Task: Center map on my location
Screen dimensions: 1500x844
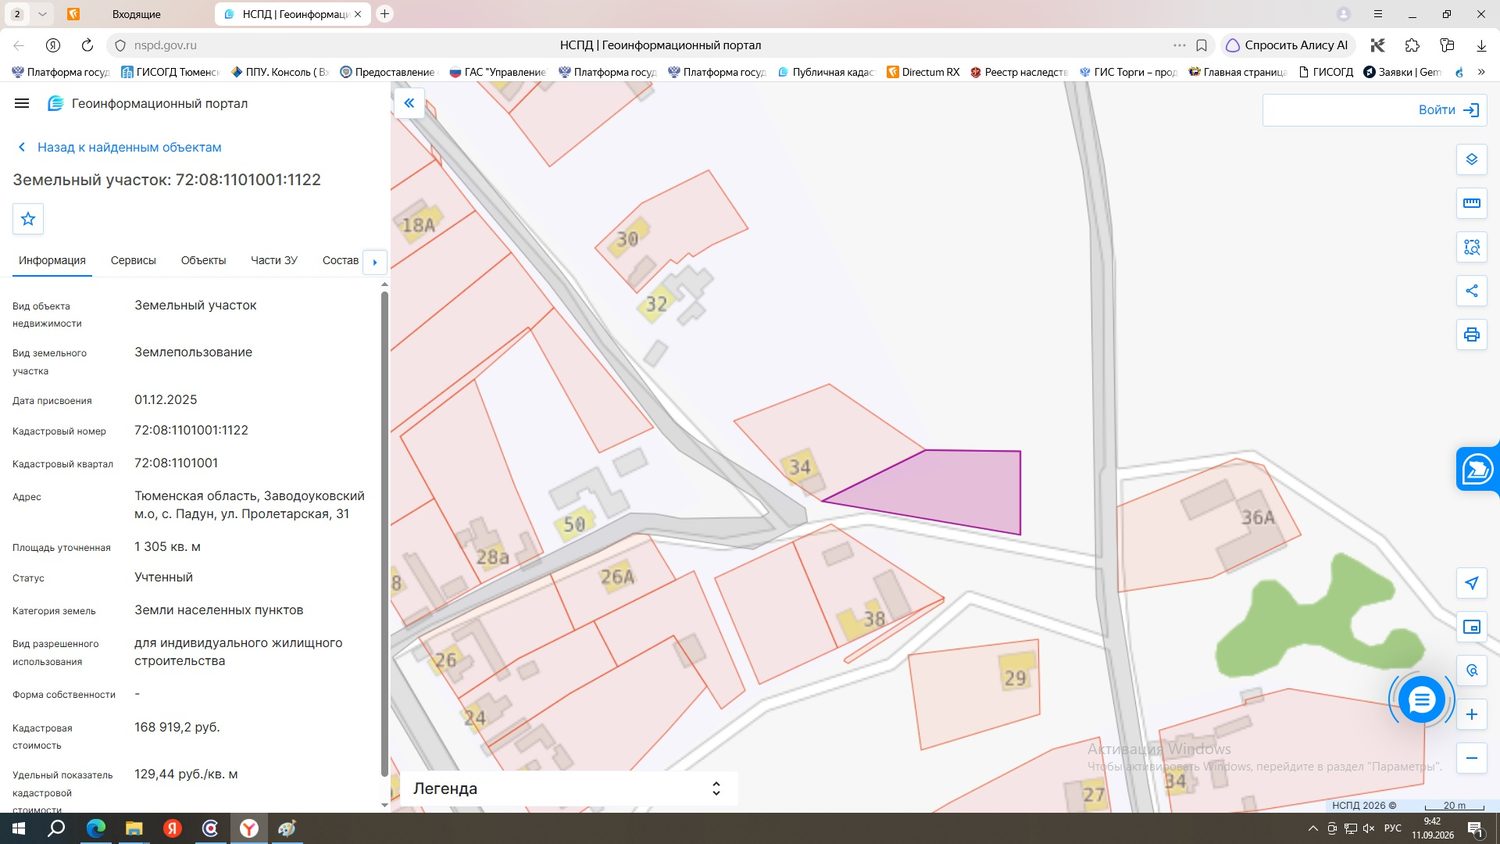Action: [1471, 583]
